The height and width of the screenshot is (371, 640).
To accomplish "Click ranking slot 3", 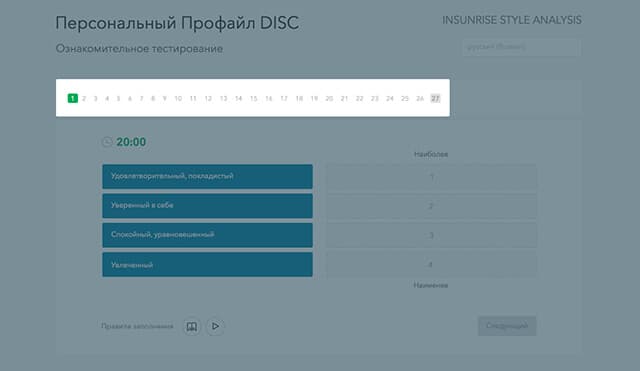I will [x=431, y=235].
